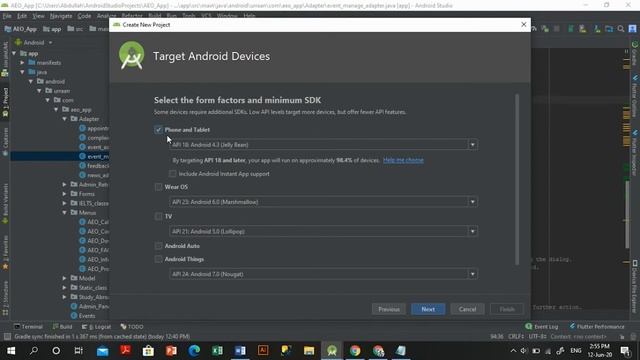
Task: Open the Edit menu
Action: [22, 16]
